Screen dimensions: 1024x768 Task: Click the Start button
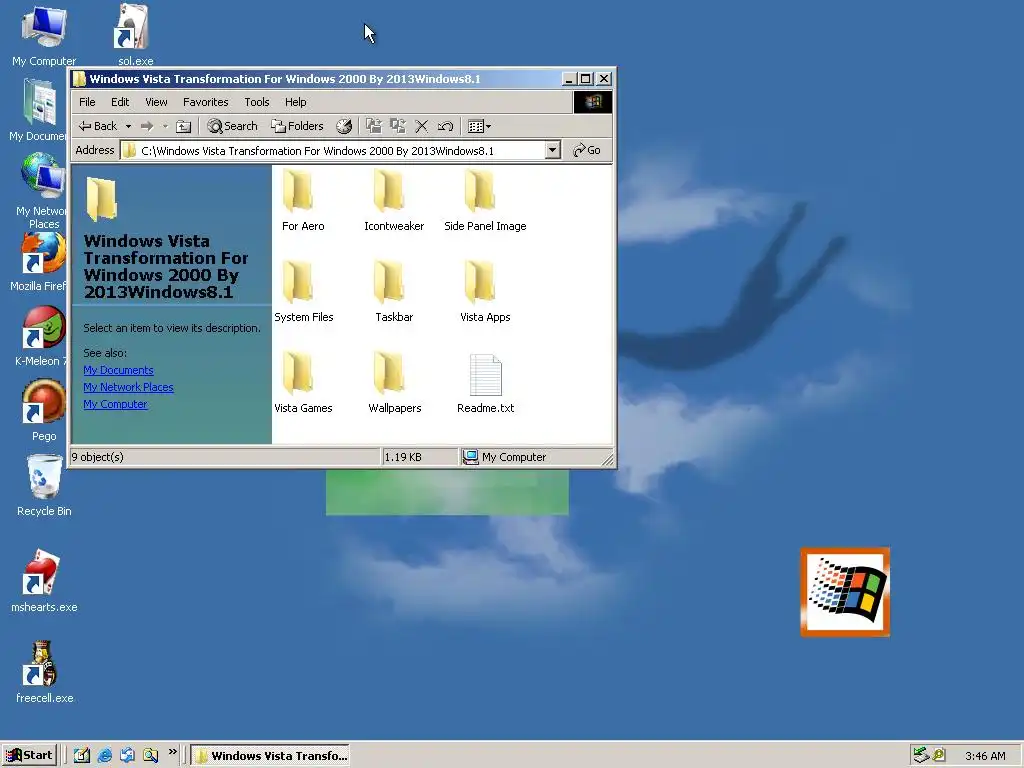coord(29,756)
